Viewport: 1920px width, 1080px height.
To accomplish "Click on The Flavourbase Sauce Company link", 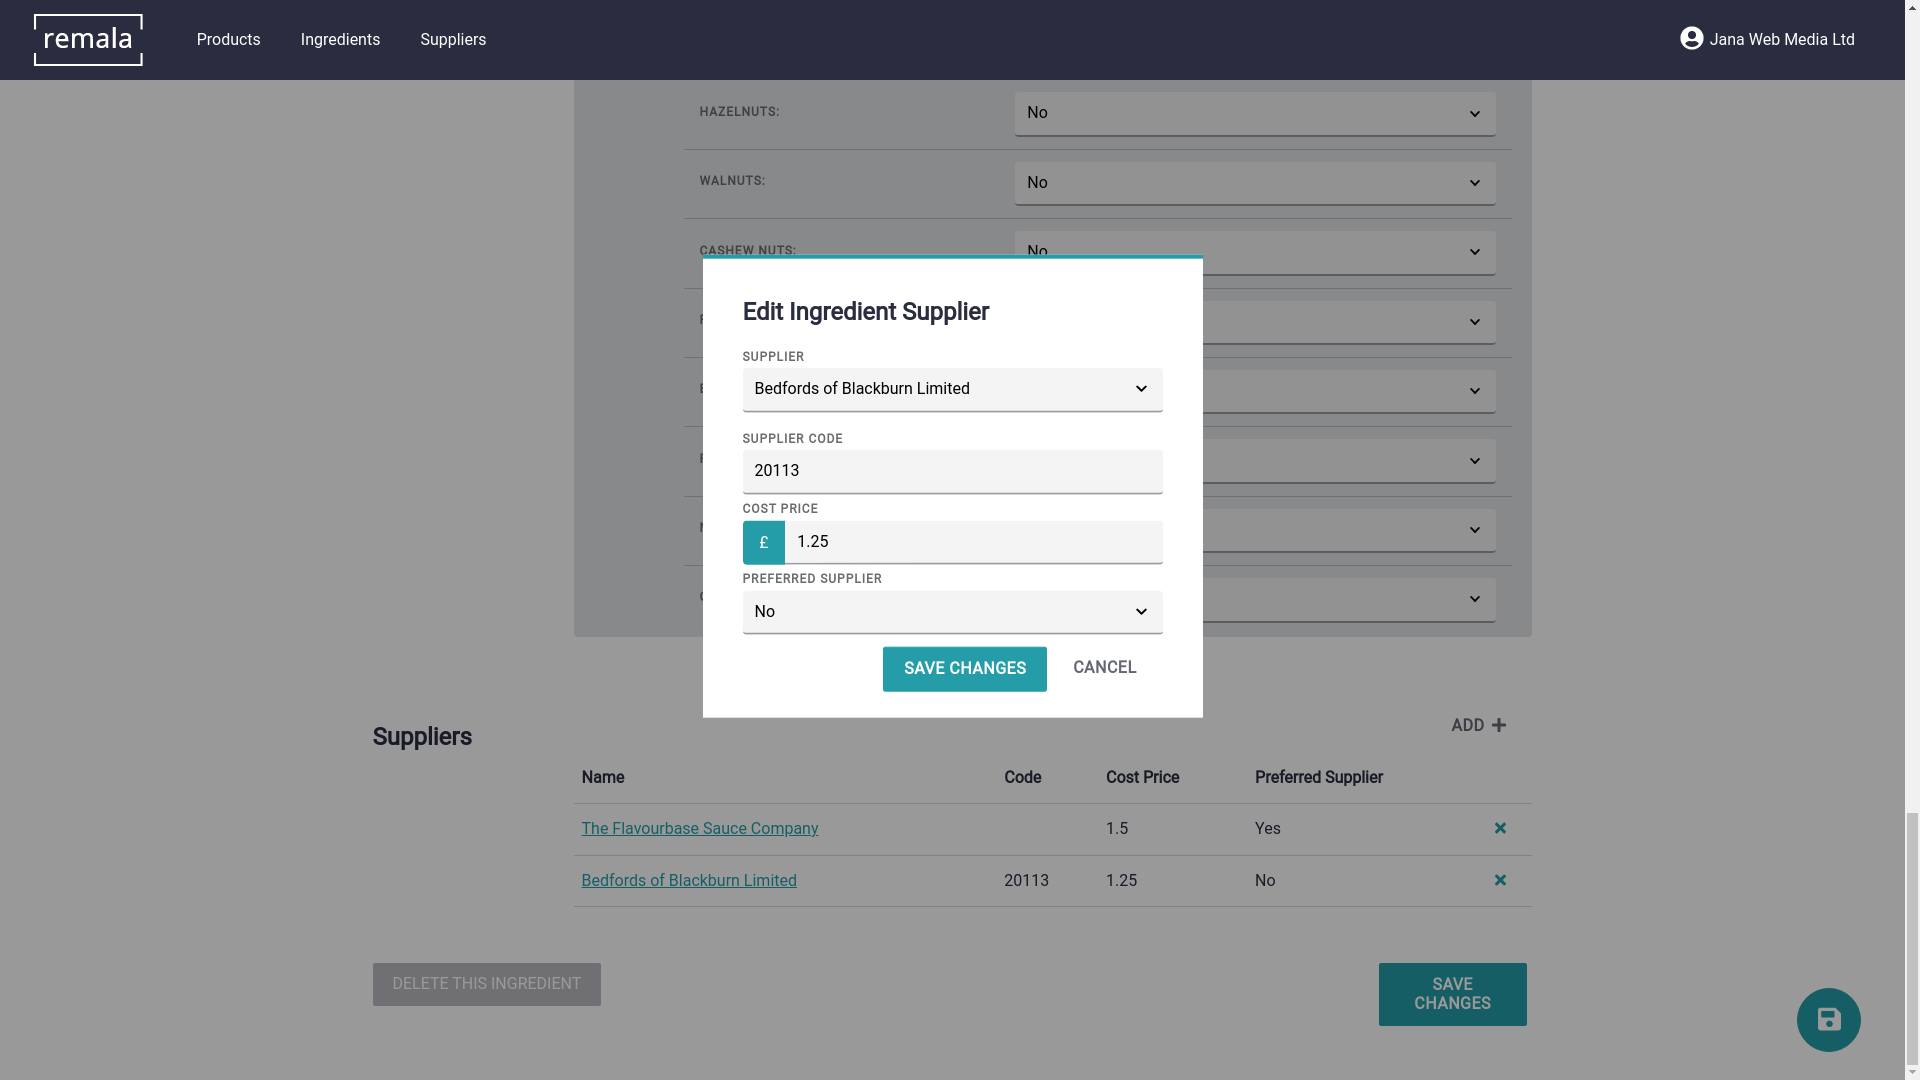I will click(699, 828).
